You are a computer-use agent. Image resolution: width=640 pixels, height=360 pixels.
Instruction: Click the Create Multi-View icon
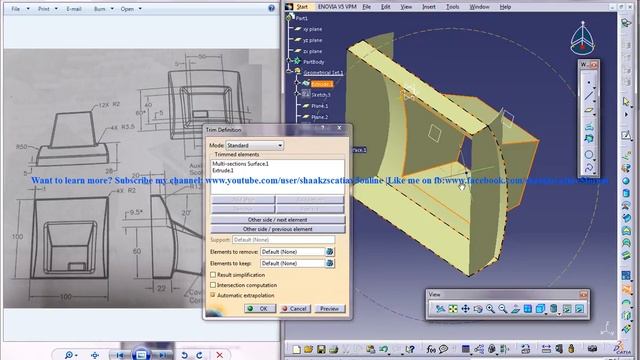coord(528,309)
